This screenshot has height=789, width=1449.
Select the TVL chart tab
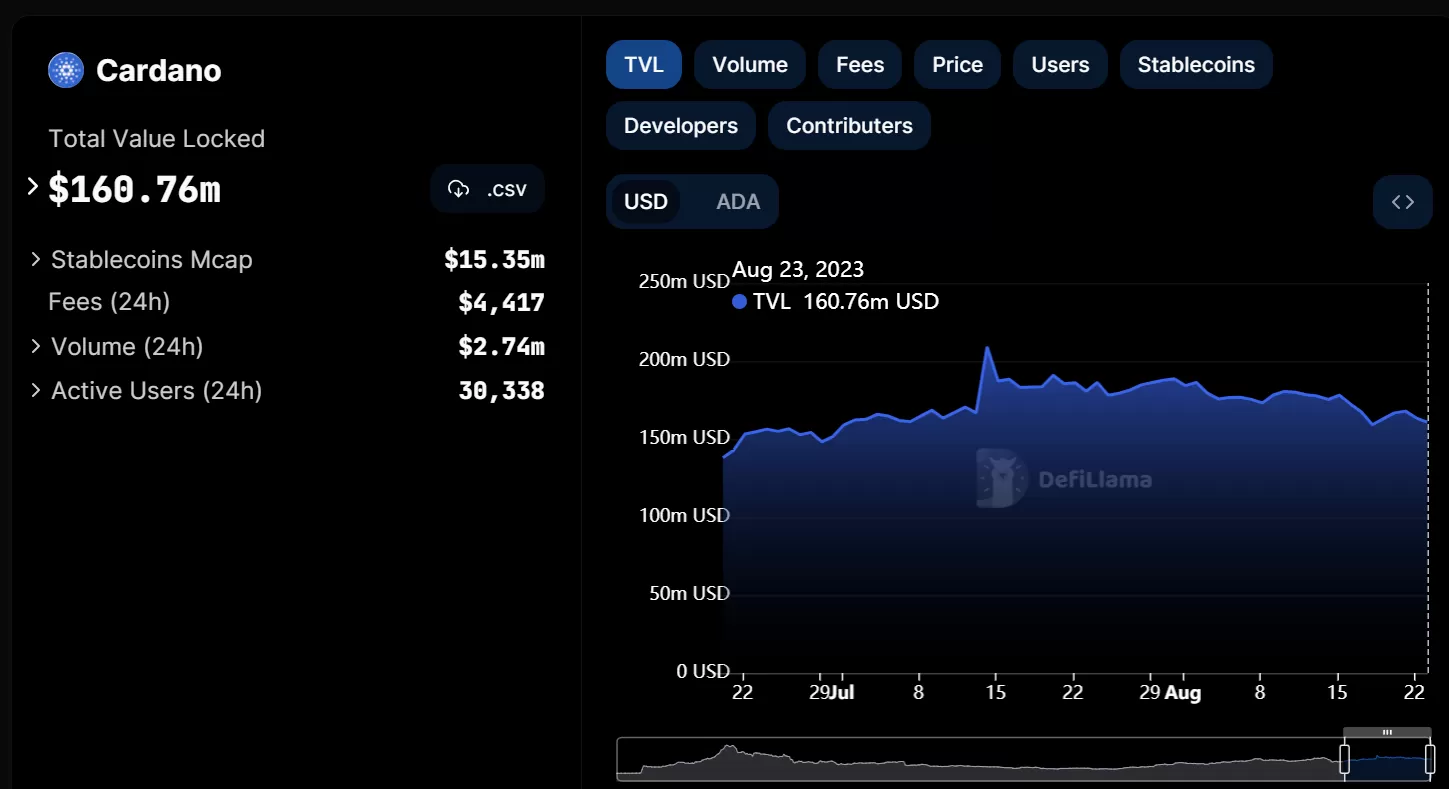coord(644,65)
